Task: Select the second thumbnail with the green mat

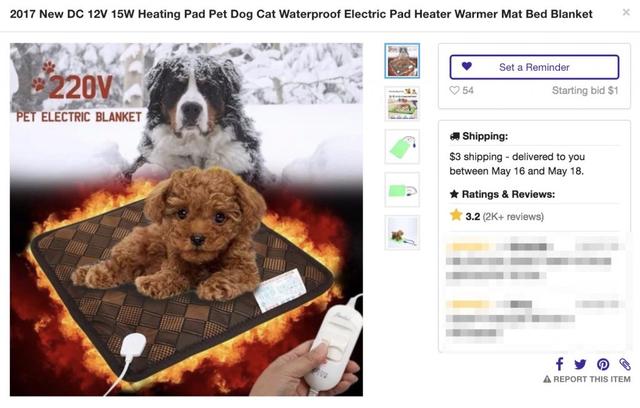Action: [x=402, y=104]
